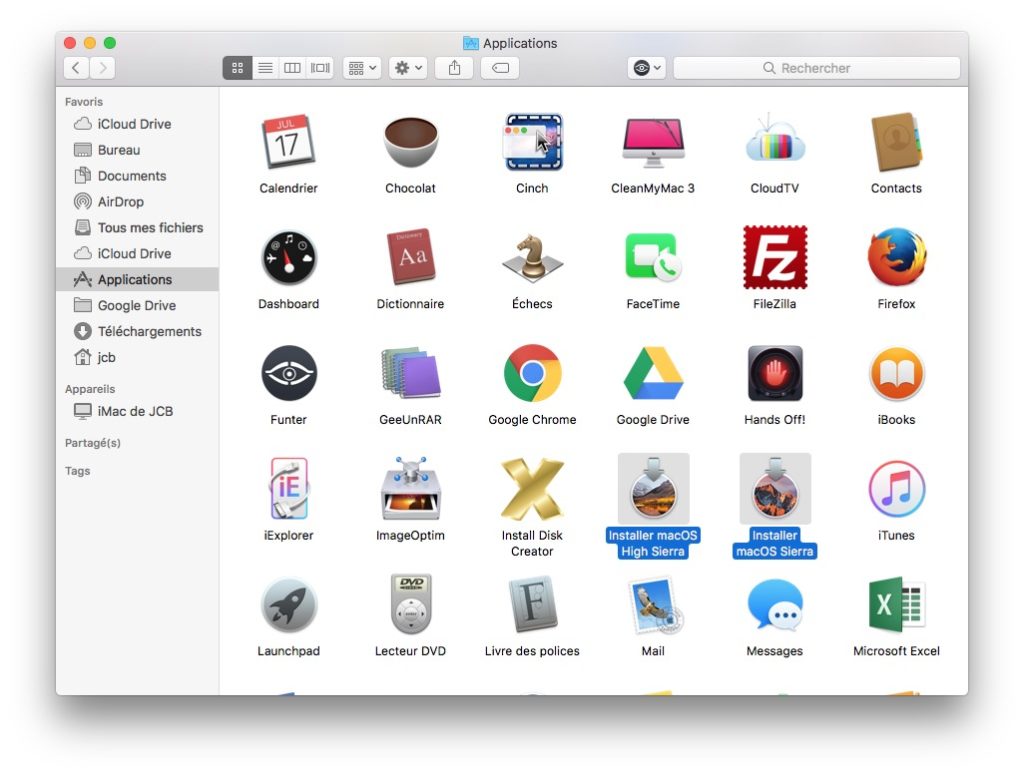Image resolution: width=1024 pixels, height=775 pixels.
Task: Click the Share toolbar button
Action: click(455, 68)
